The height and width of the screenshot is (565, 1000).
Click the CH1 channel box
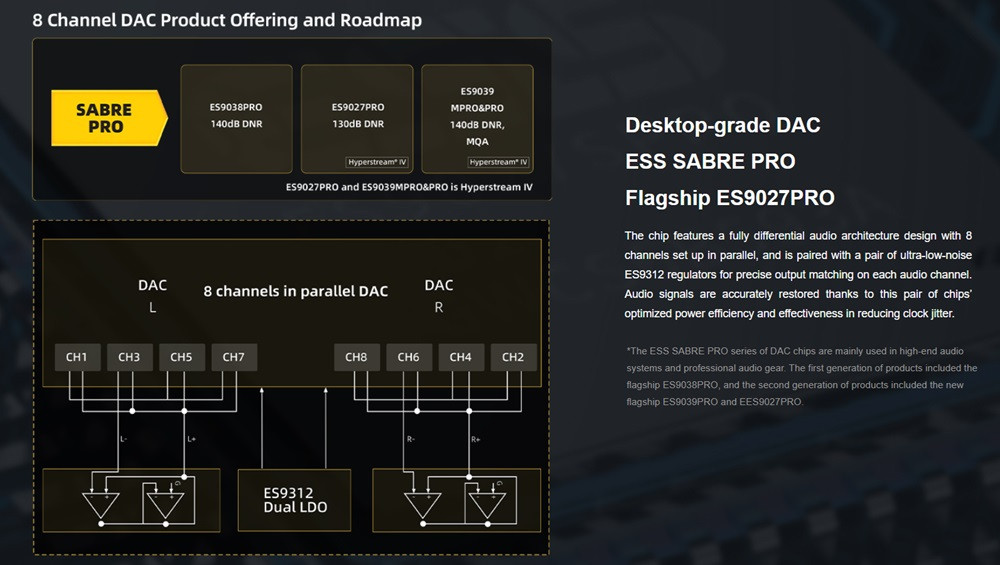[x=77, y=357]
